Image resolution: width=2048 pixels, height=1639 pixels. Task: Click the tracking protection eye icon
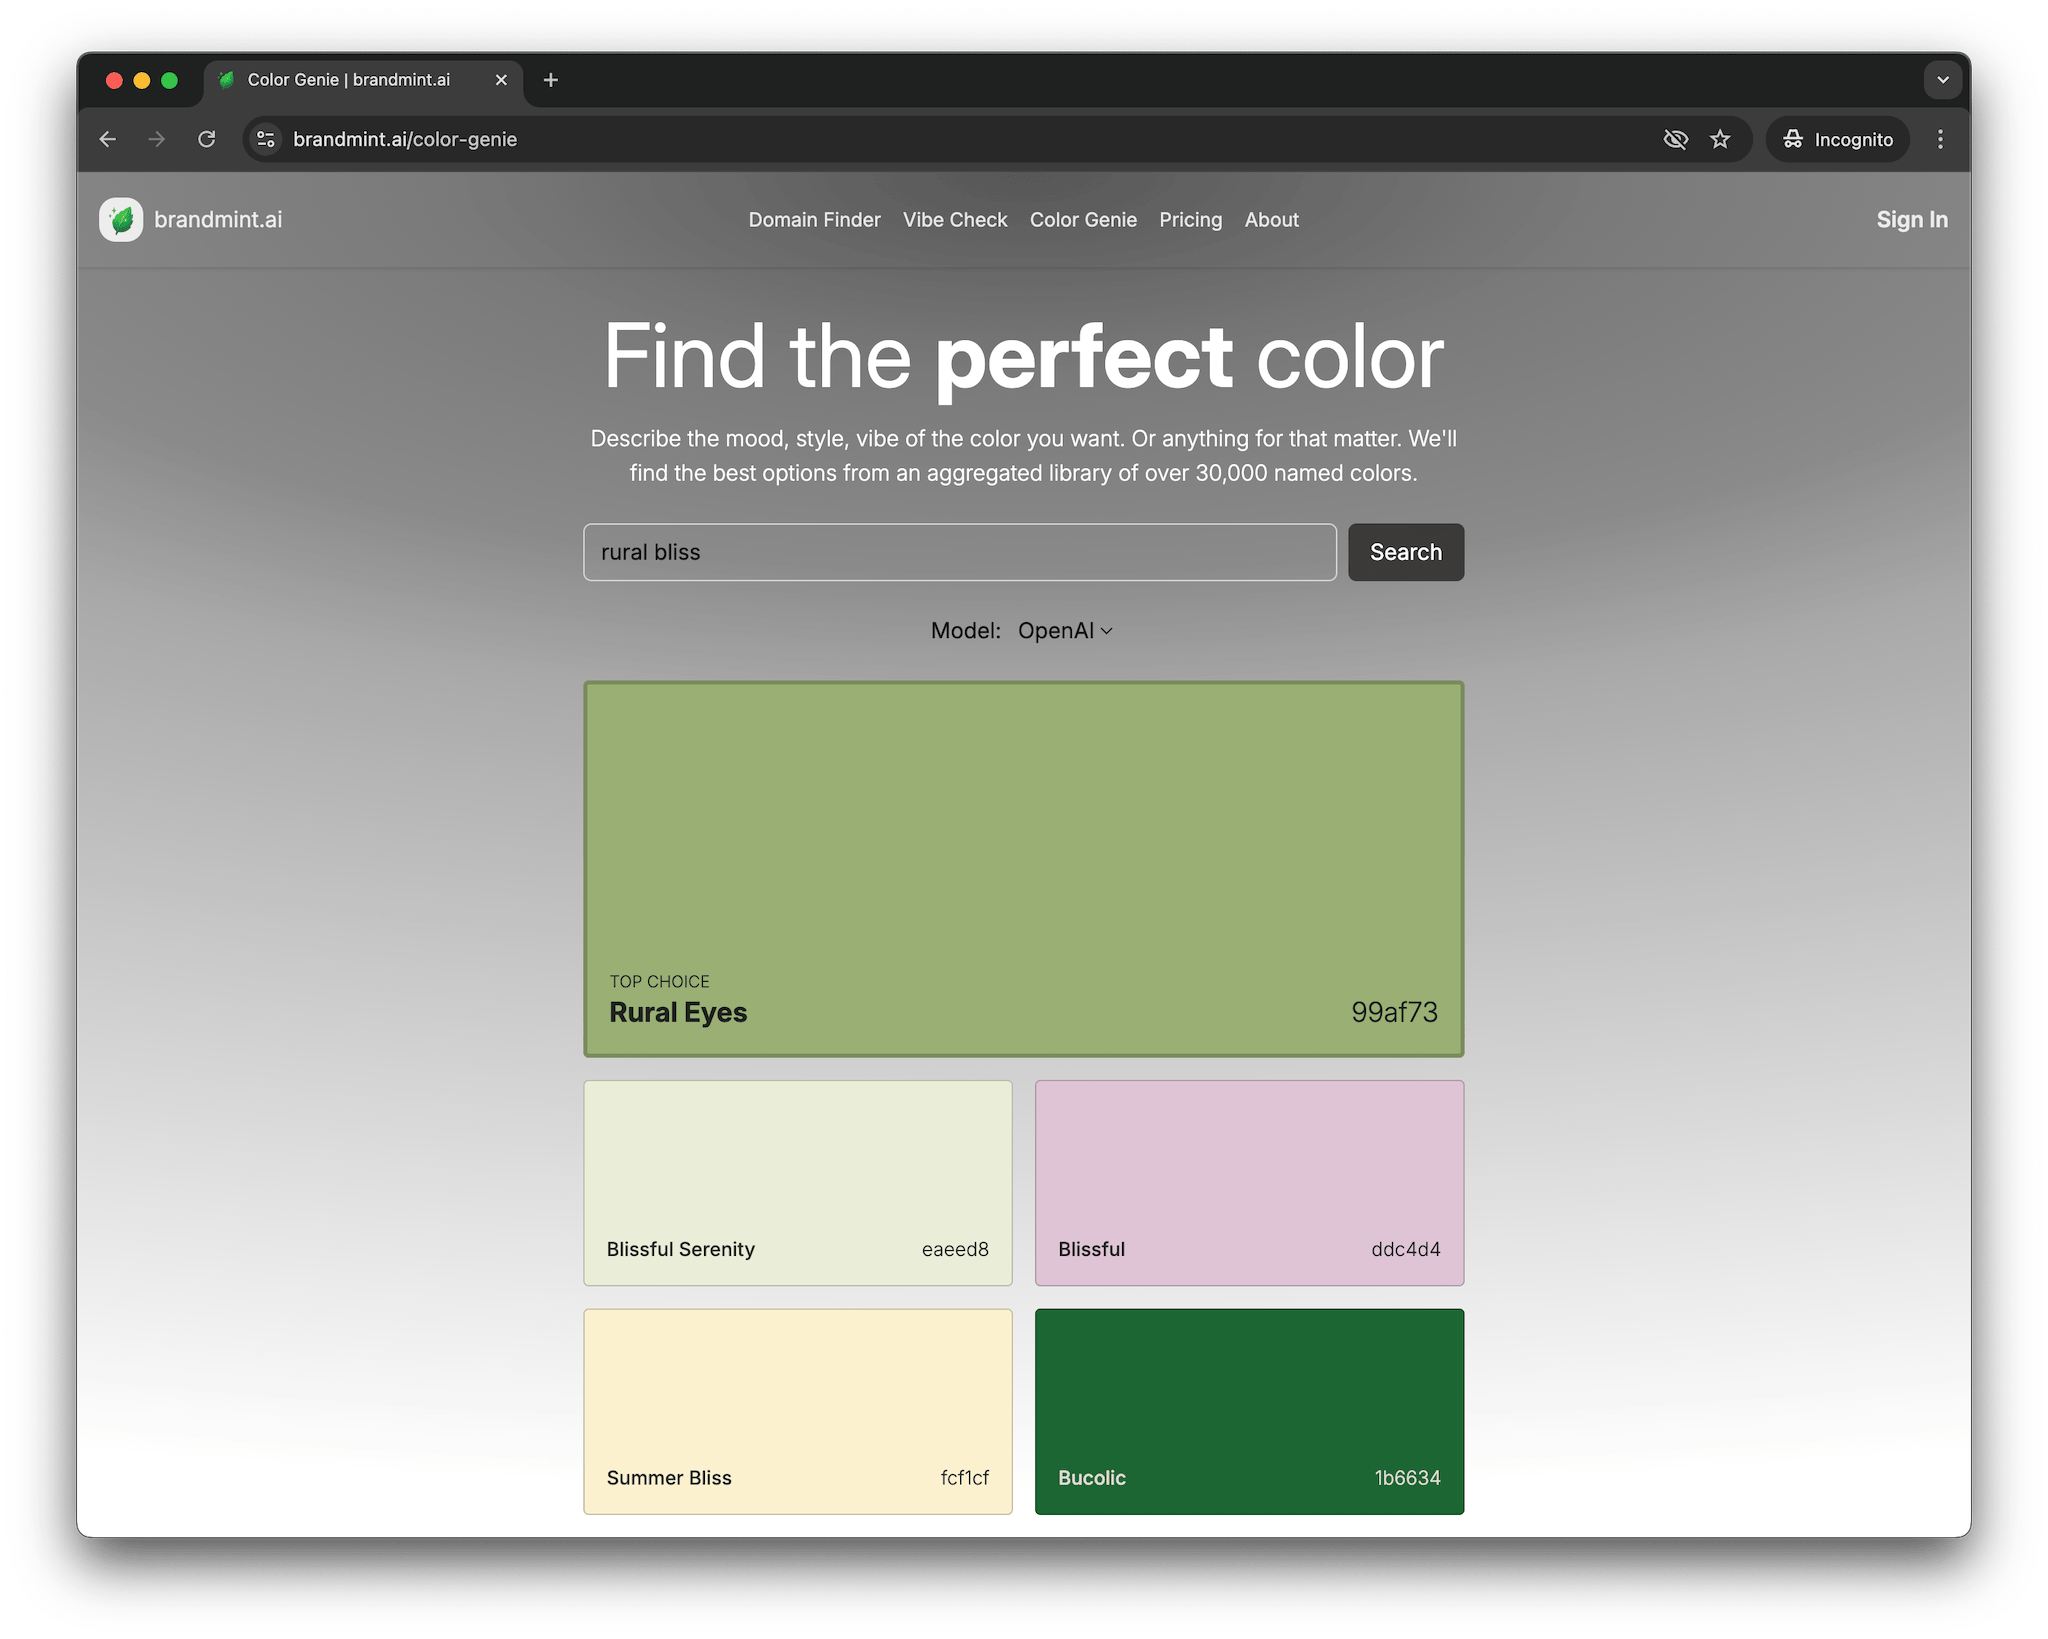pyautogui.click(x=1675, y=139)
